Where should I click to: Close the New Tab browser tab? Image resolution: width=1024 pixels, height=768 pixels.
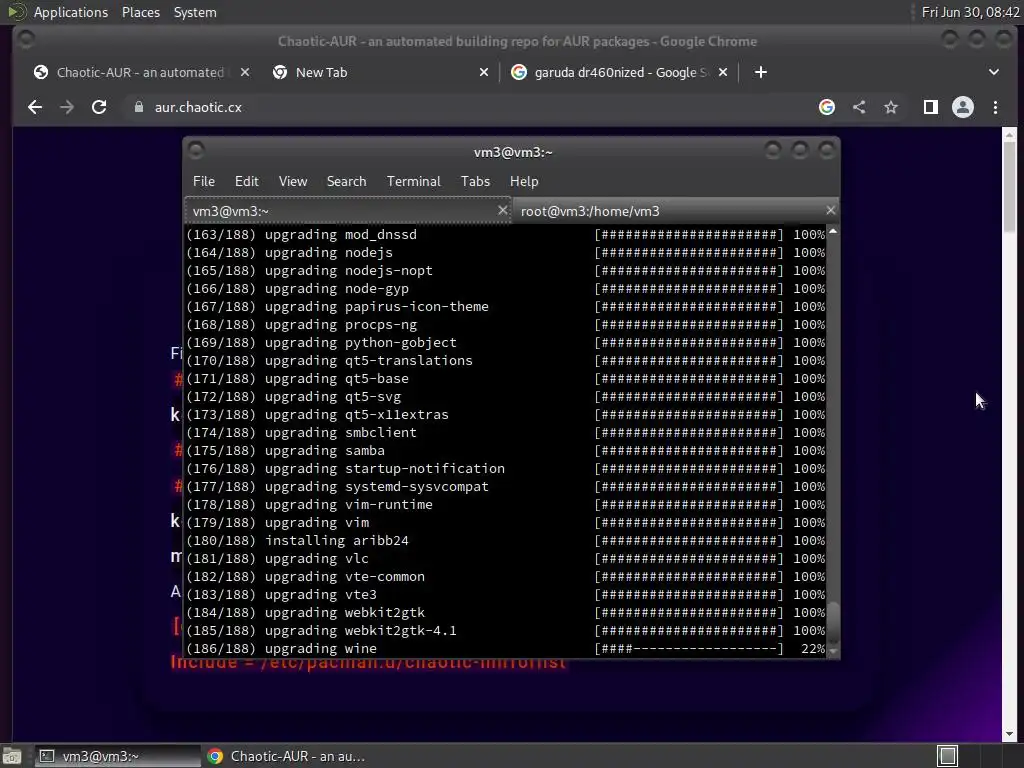pyautogui.click(x=484, y=72)
